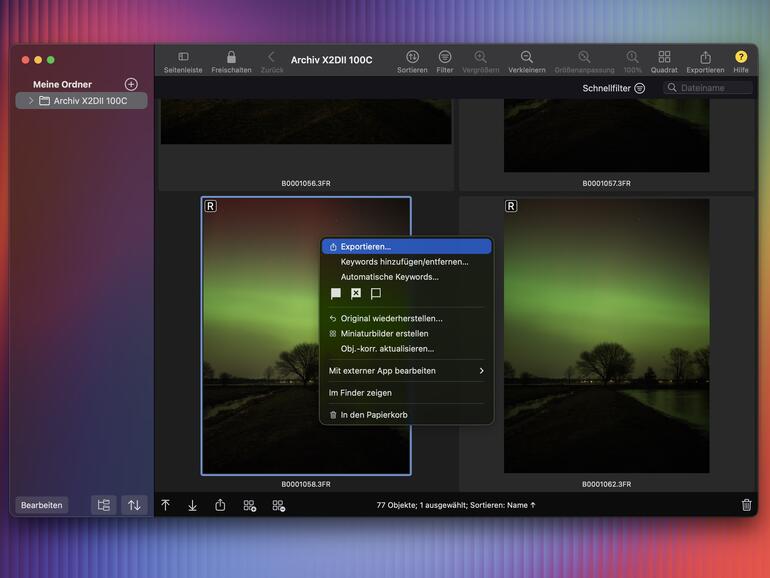Select Miniaturbilder erstellen menu entry
The width and height of the screenshot is (770, 578).
pos(407,333)
